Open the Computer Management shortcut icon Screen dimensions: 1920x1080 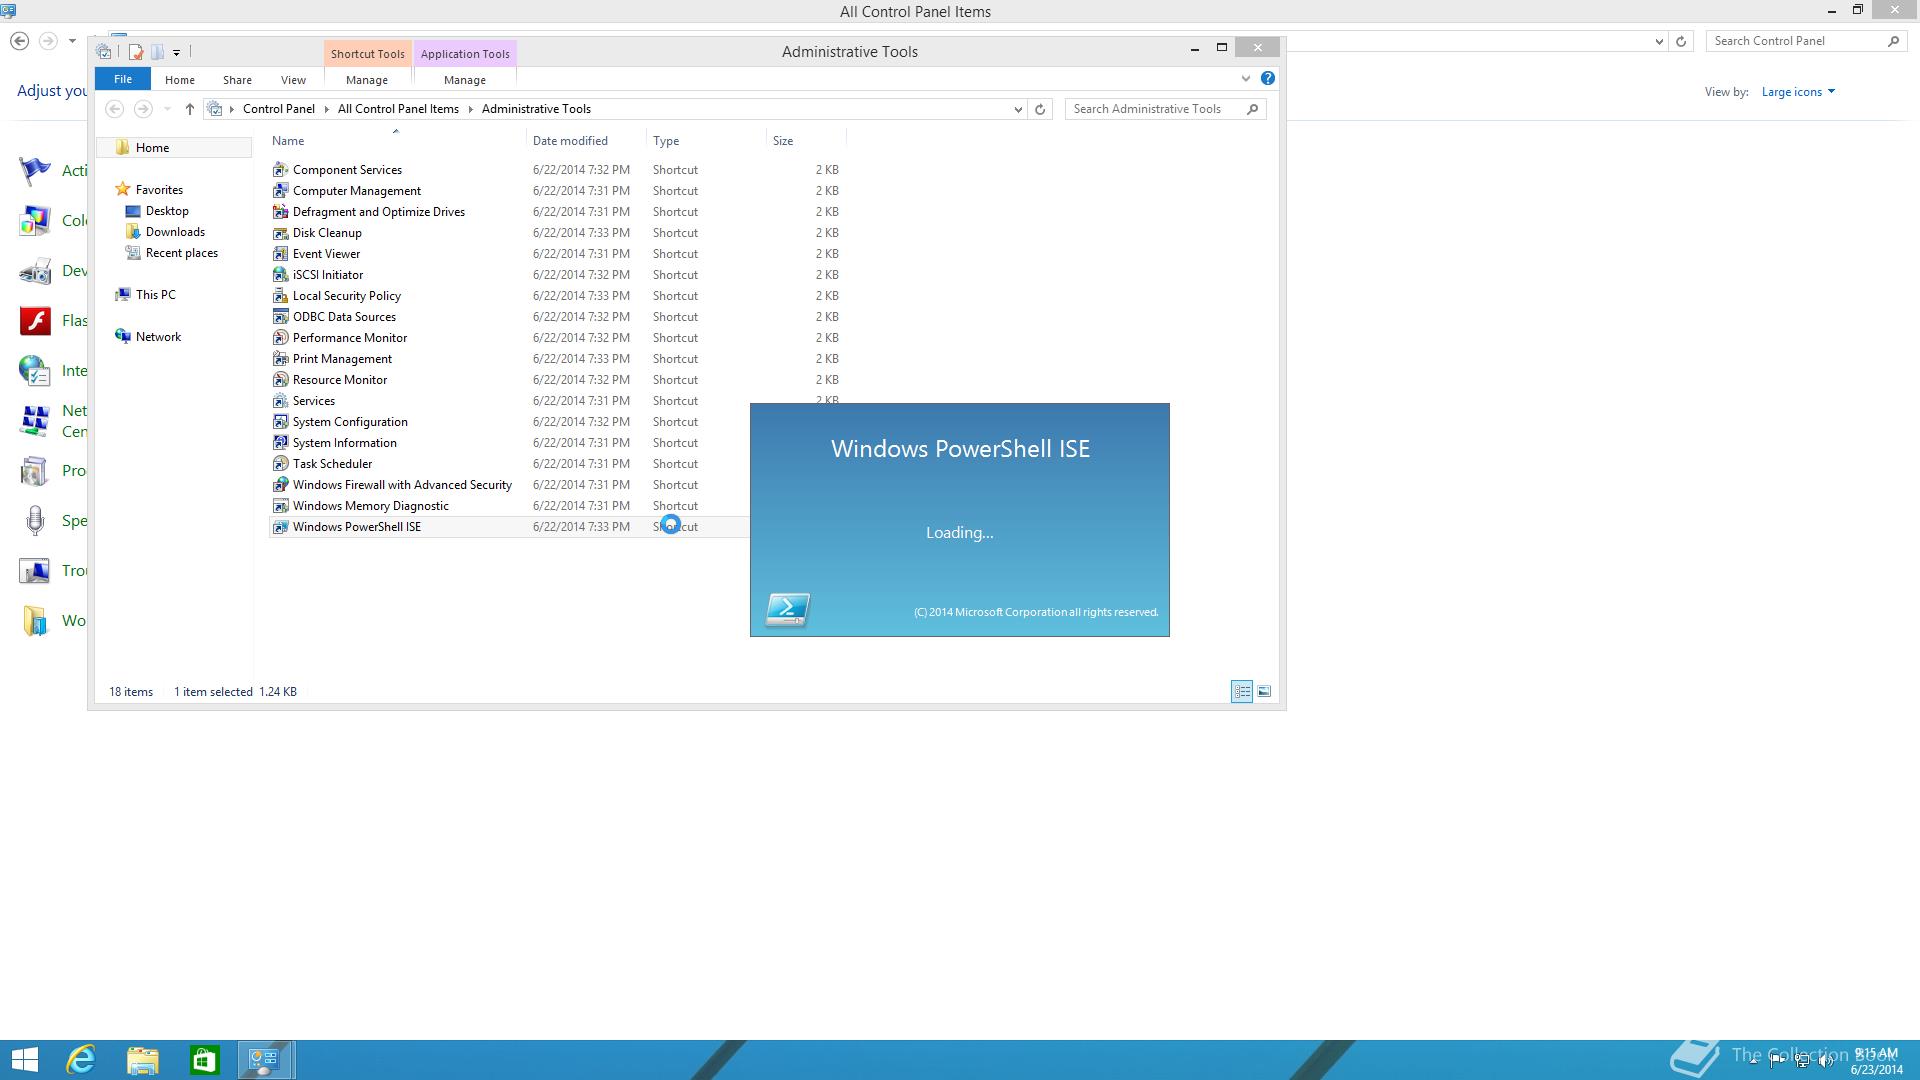click(280, 191)
